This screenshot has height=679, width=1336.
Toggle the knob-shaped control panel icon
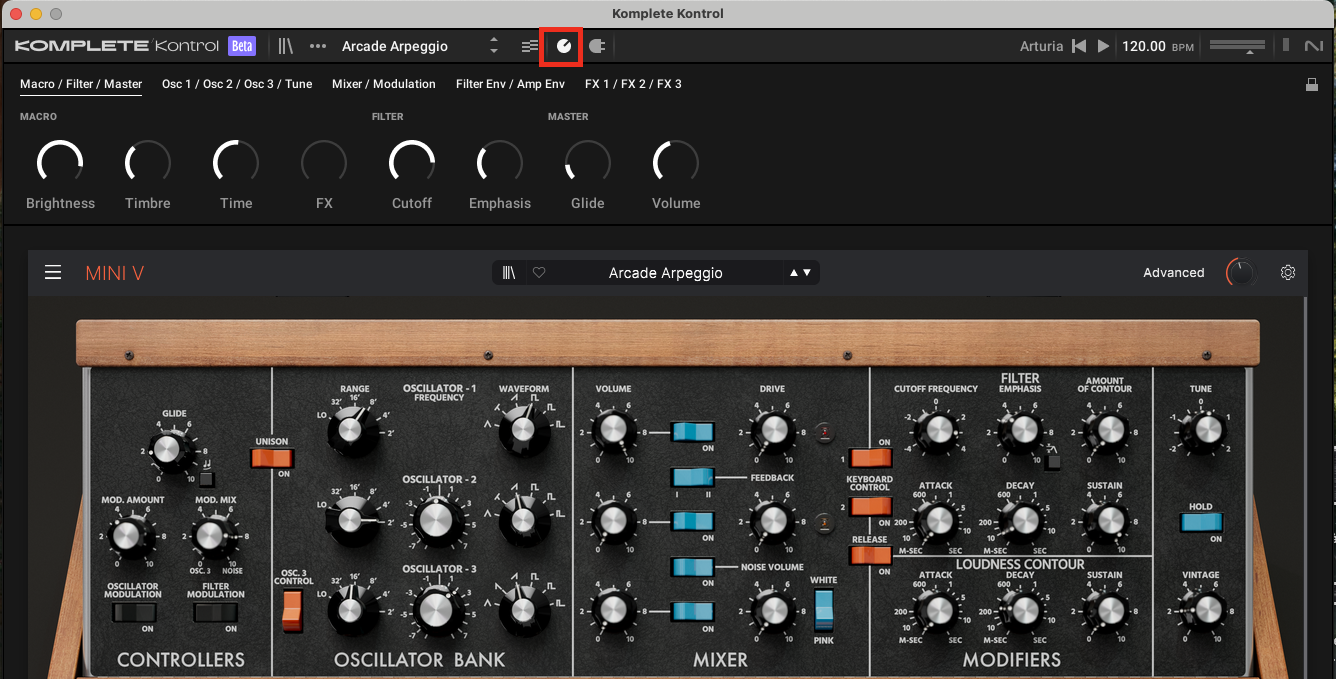pos(564,46)
